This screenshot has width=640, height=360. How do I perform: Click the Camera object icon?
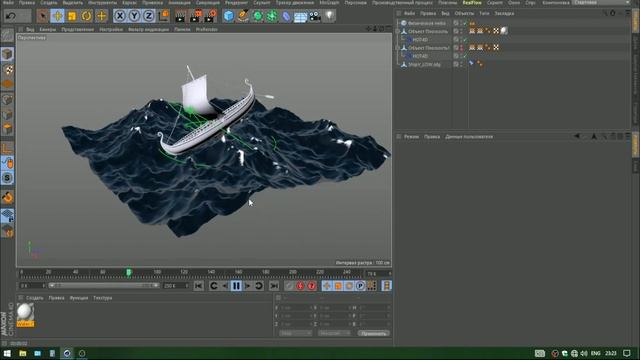(315, 16)
